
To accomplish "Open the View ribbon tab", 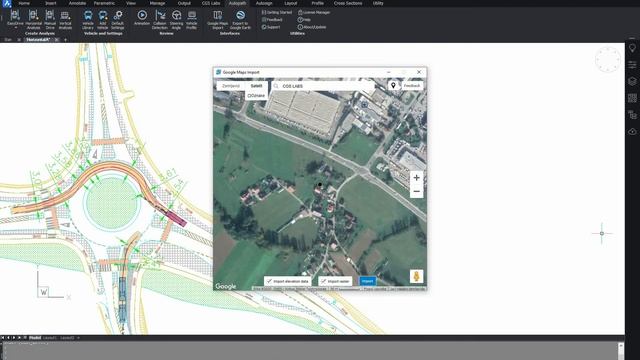I will click(131, 3).
